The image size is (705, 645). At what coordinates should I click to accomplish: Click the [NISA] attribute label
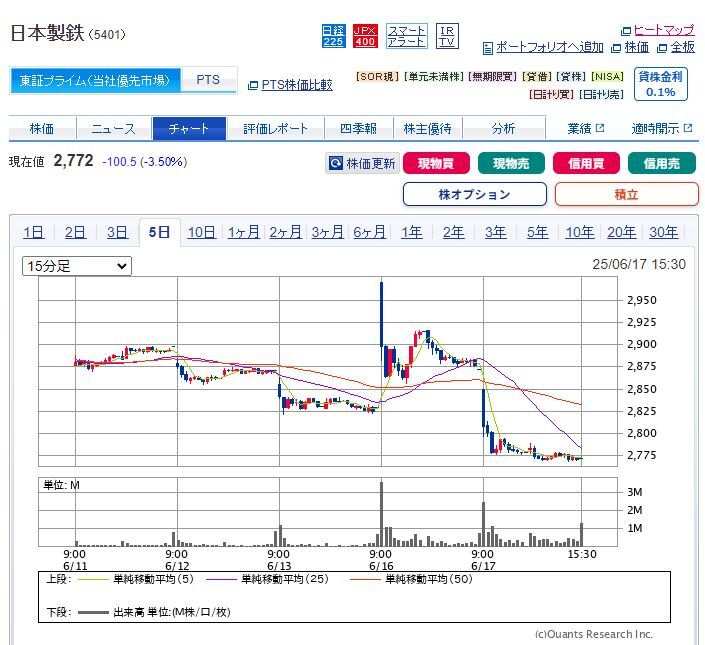click(607, 77)
